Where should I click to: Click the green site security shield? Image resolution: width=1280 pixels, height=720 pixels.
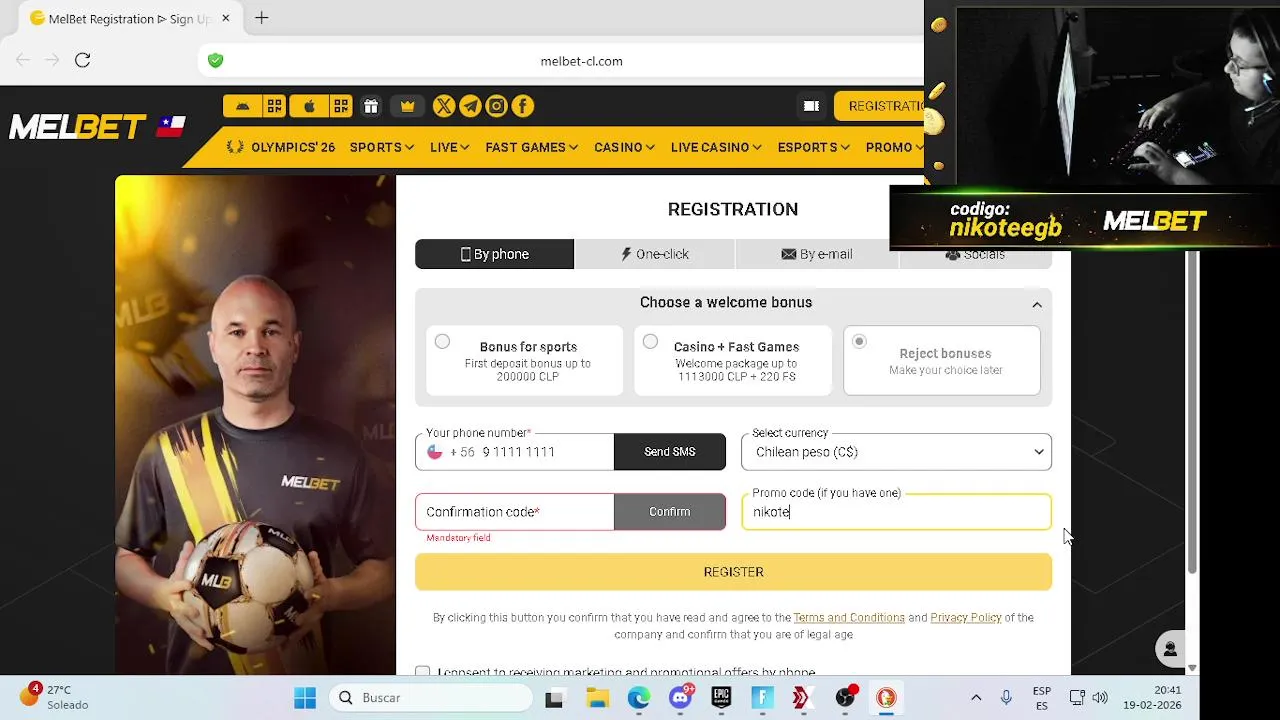(215, 61)
